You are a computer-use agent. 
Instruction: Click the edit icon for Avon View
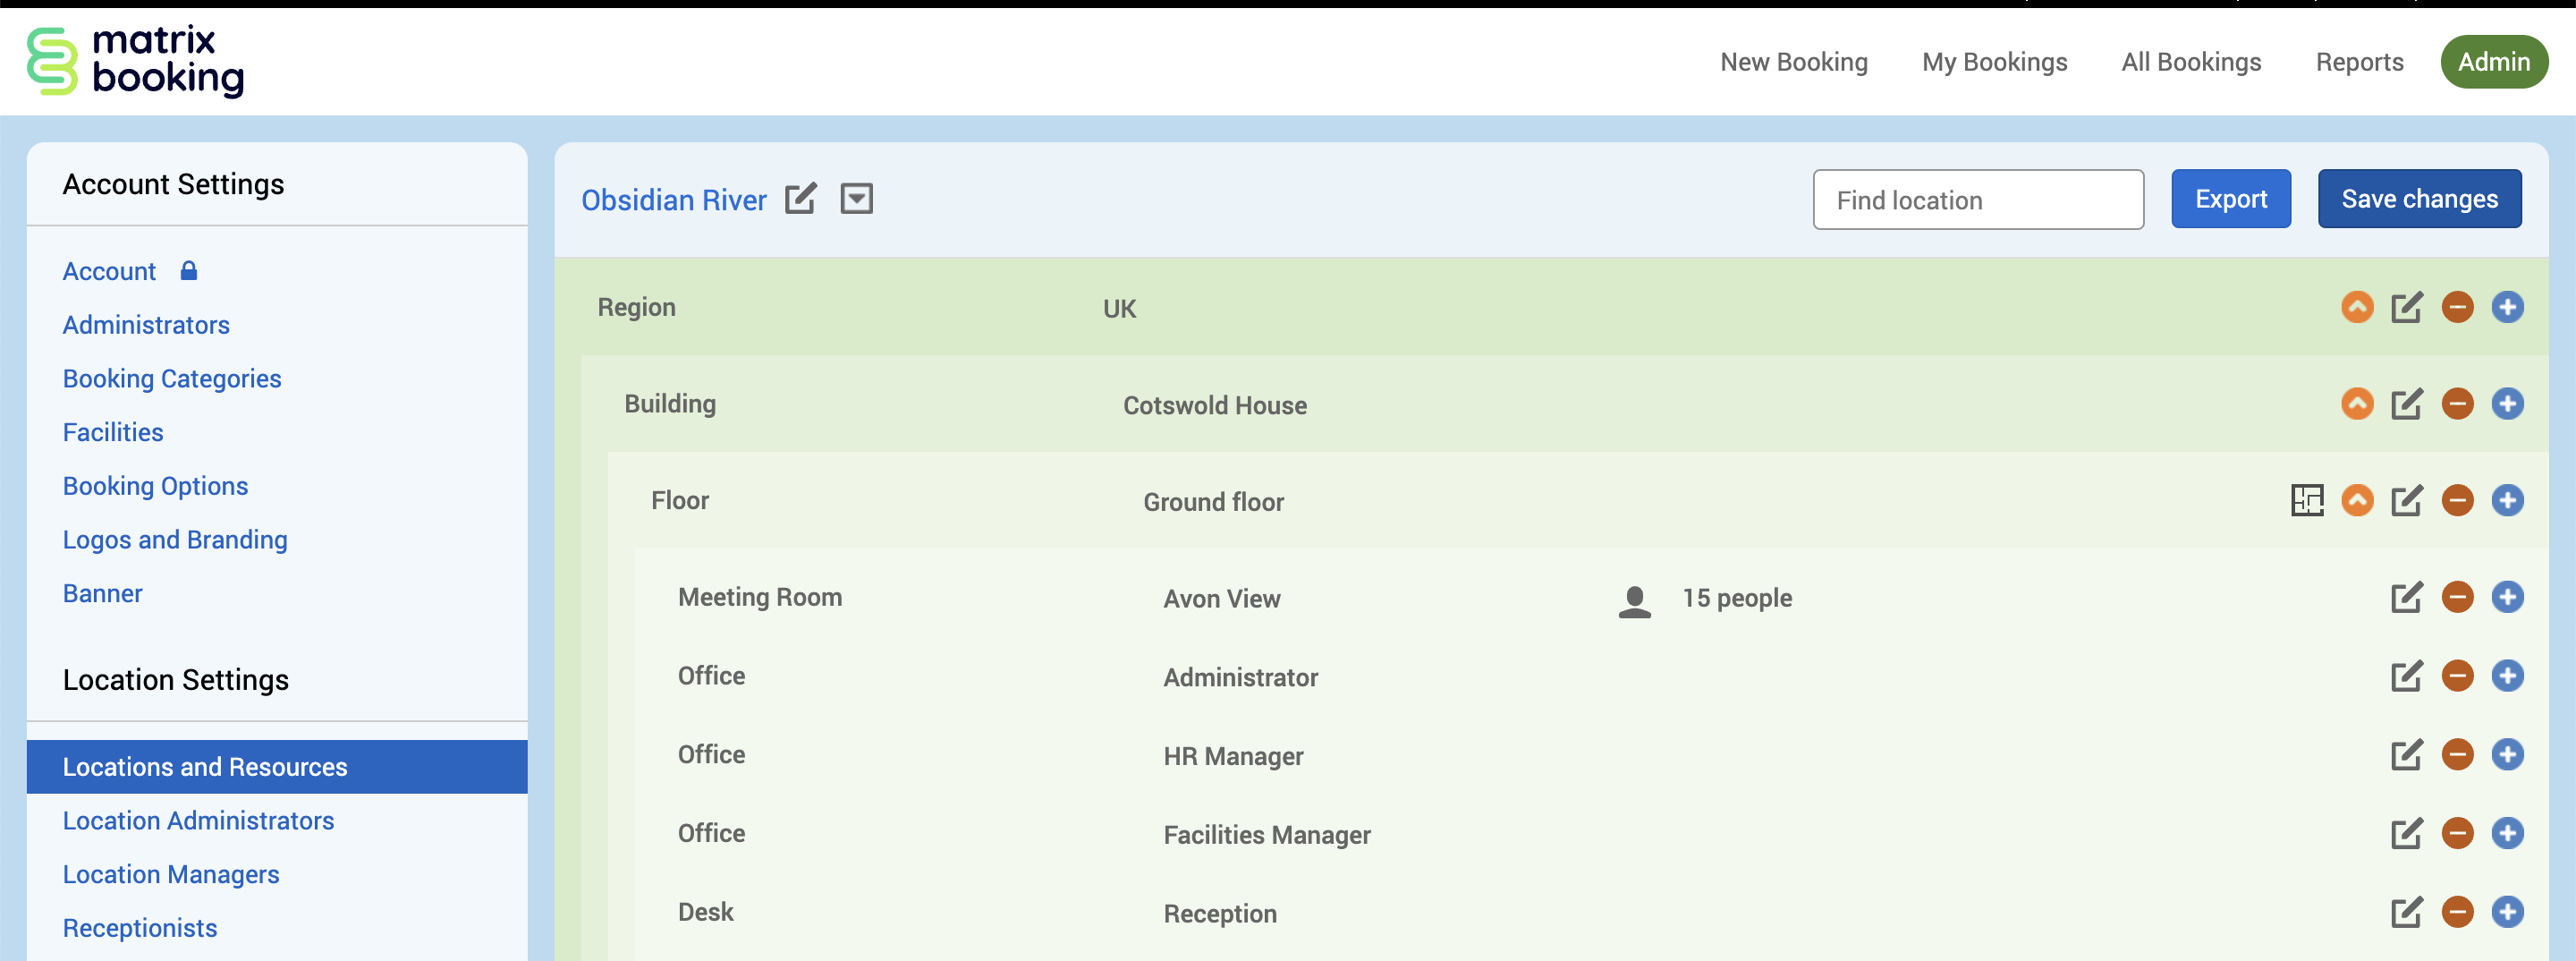2406,597
